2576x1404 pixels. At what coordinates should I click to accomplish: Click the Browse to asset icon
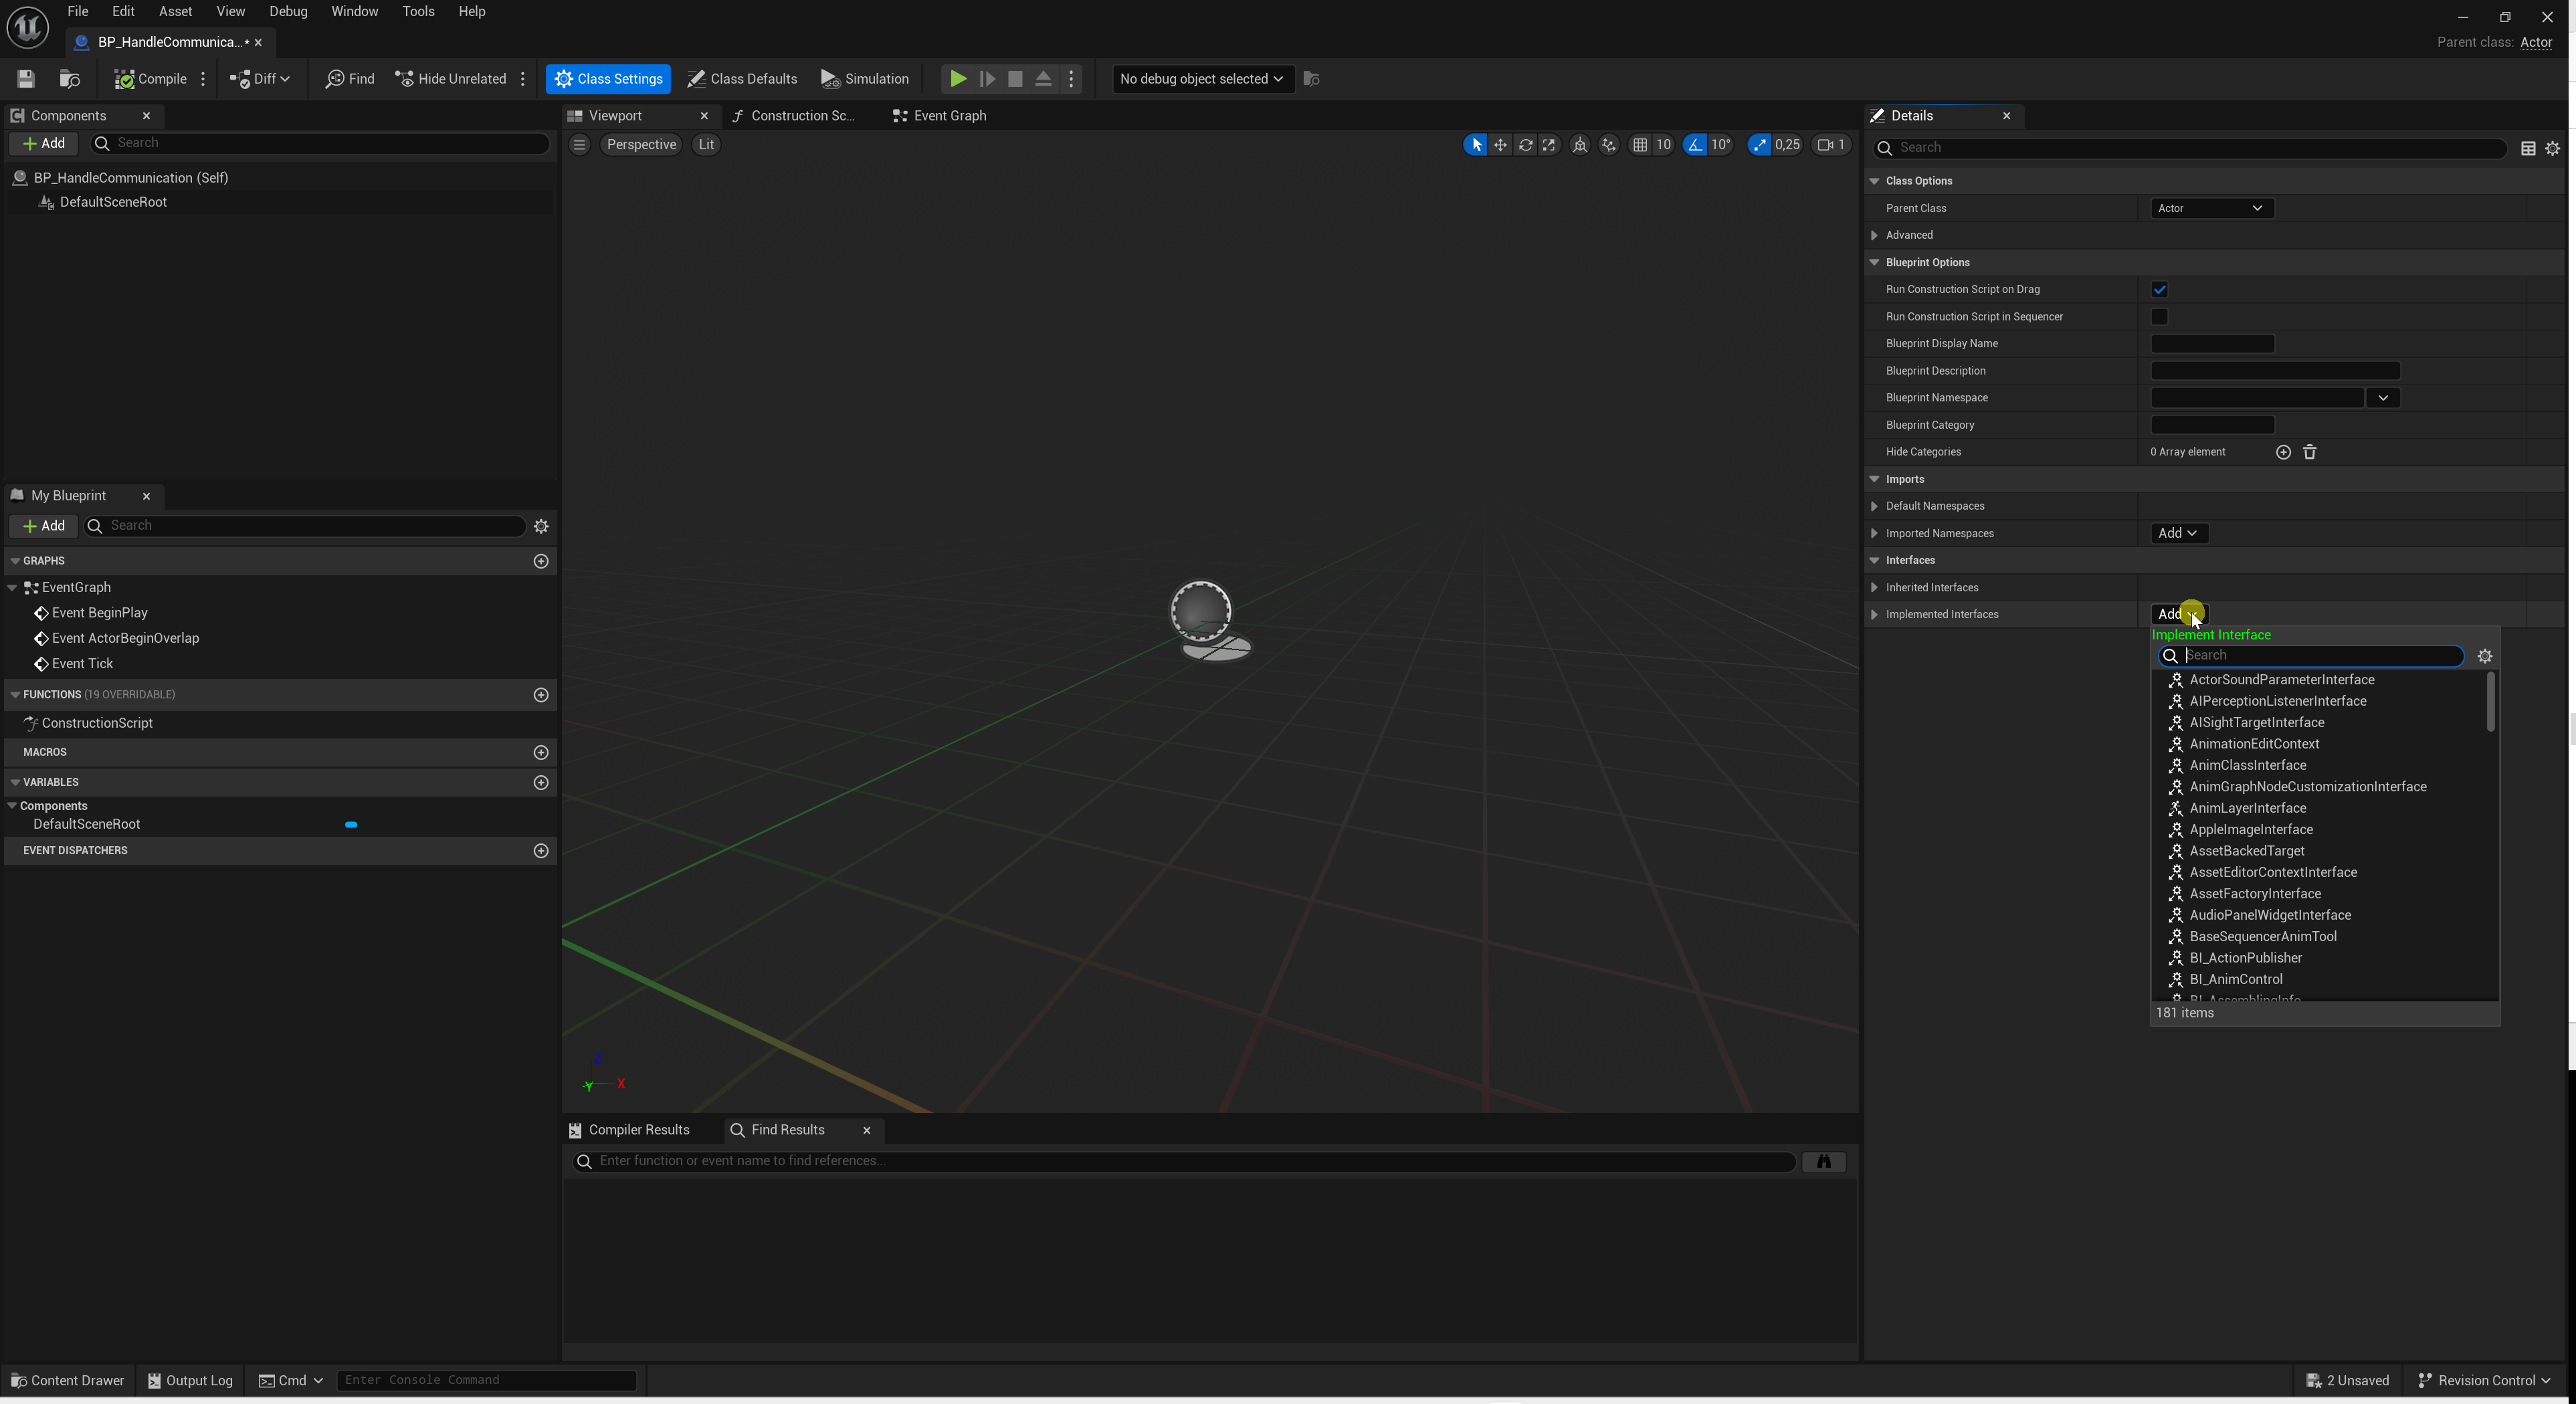tap(69, 79)
